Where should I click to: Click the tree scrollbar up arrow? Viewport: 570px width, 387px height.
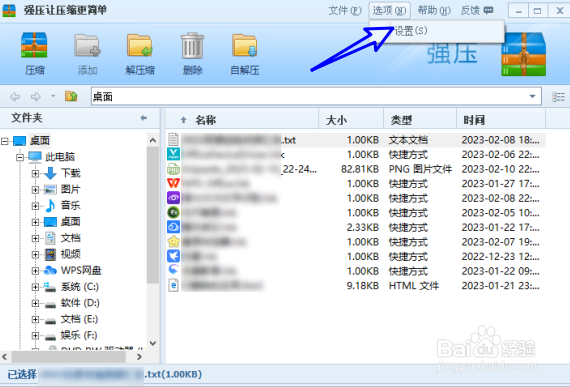[153, 140]
